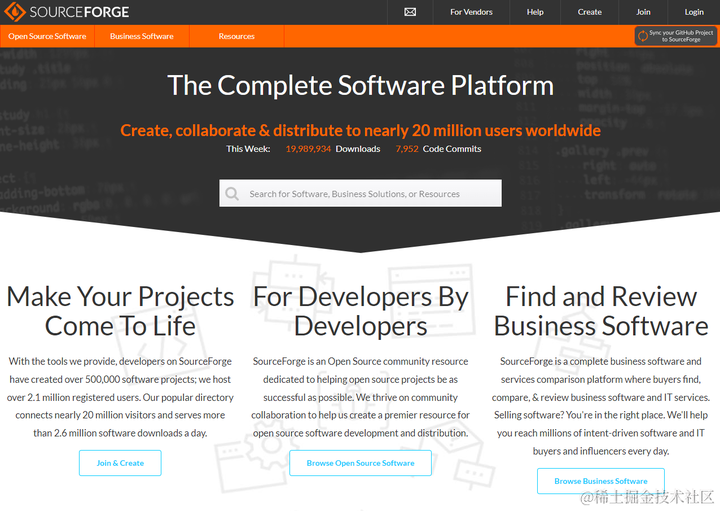Image resolution: width=720 pixels, height=511 pixels.
Task: Click the 7,952 code commits figure
Action: coord(407,149)
